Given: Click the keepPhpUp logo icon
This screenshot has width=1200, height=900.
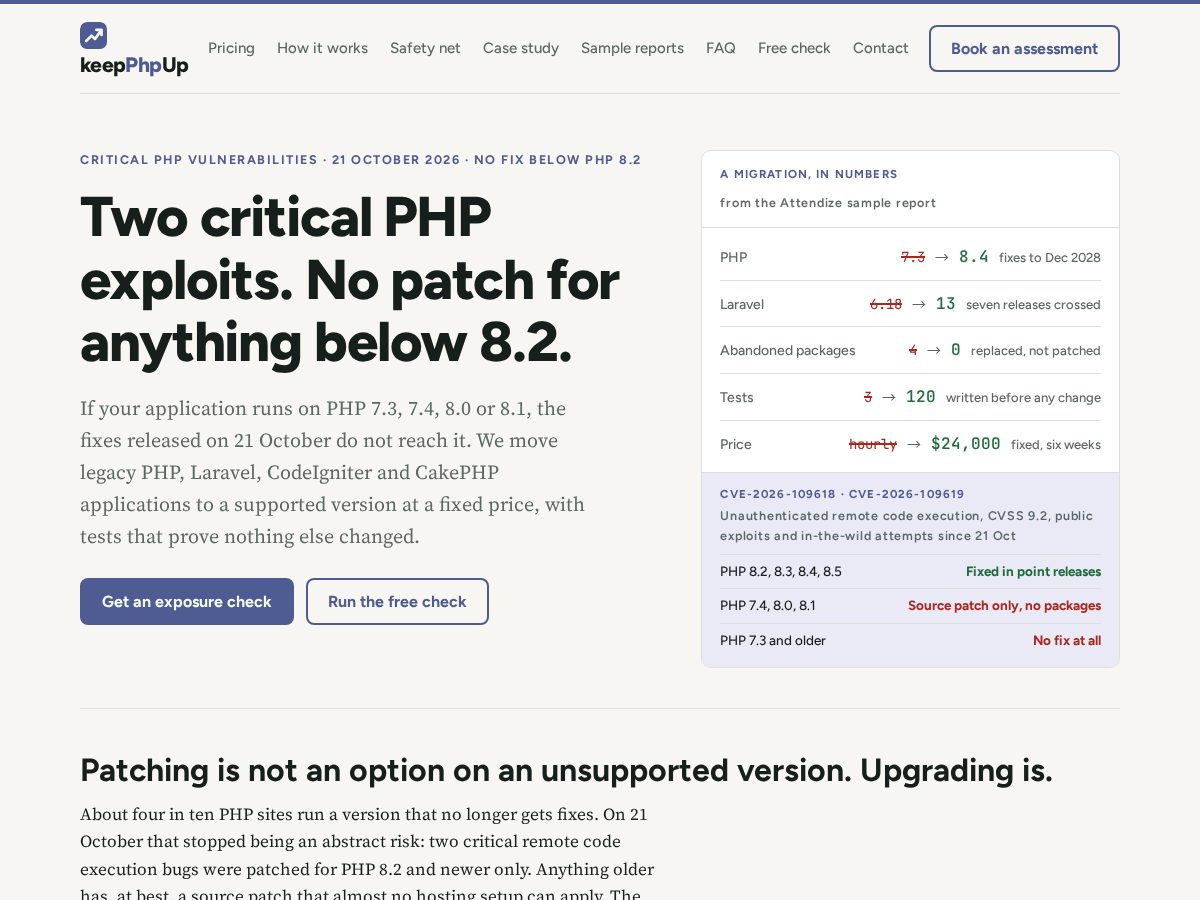Looking at the screenshot, I should pos(93,36).
